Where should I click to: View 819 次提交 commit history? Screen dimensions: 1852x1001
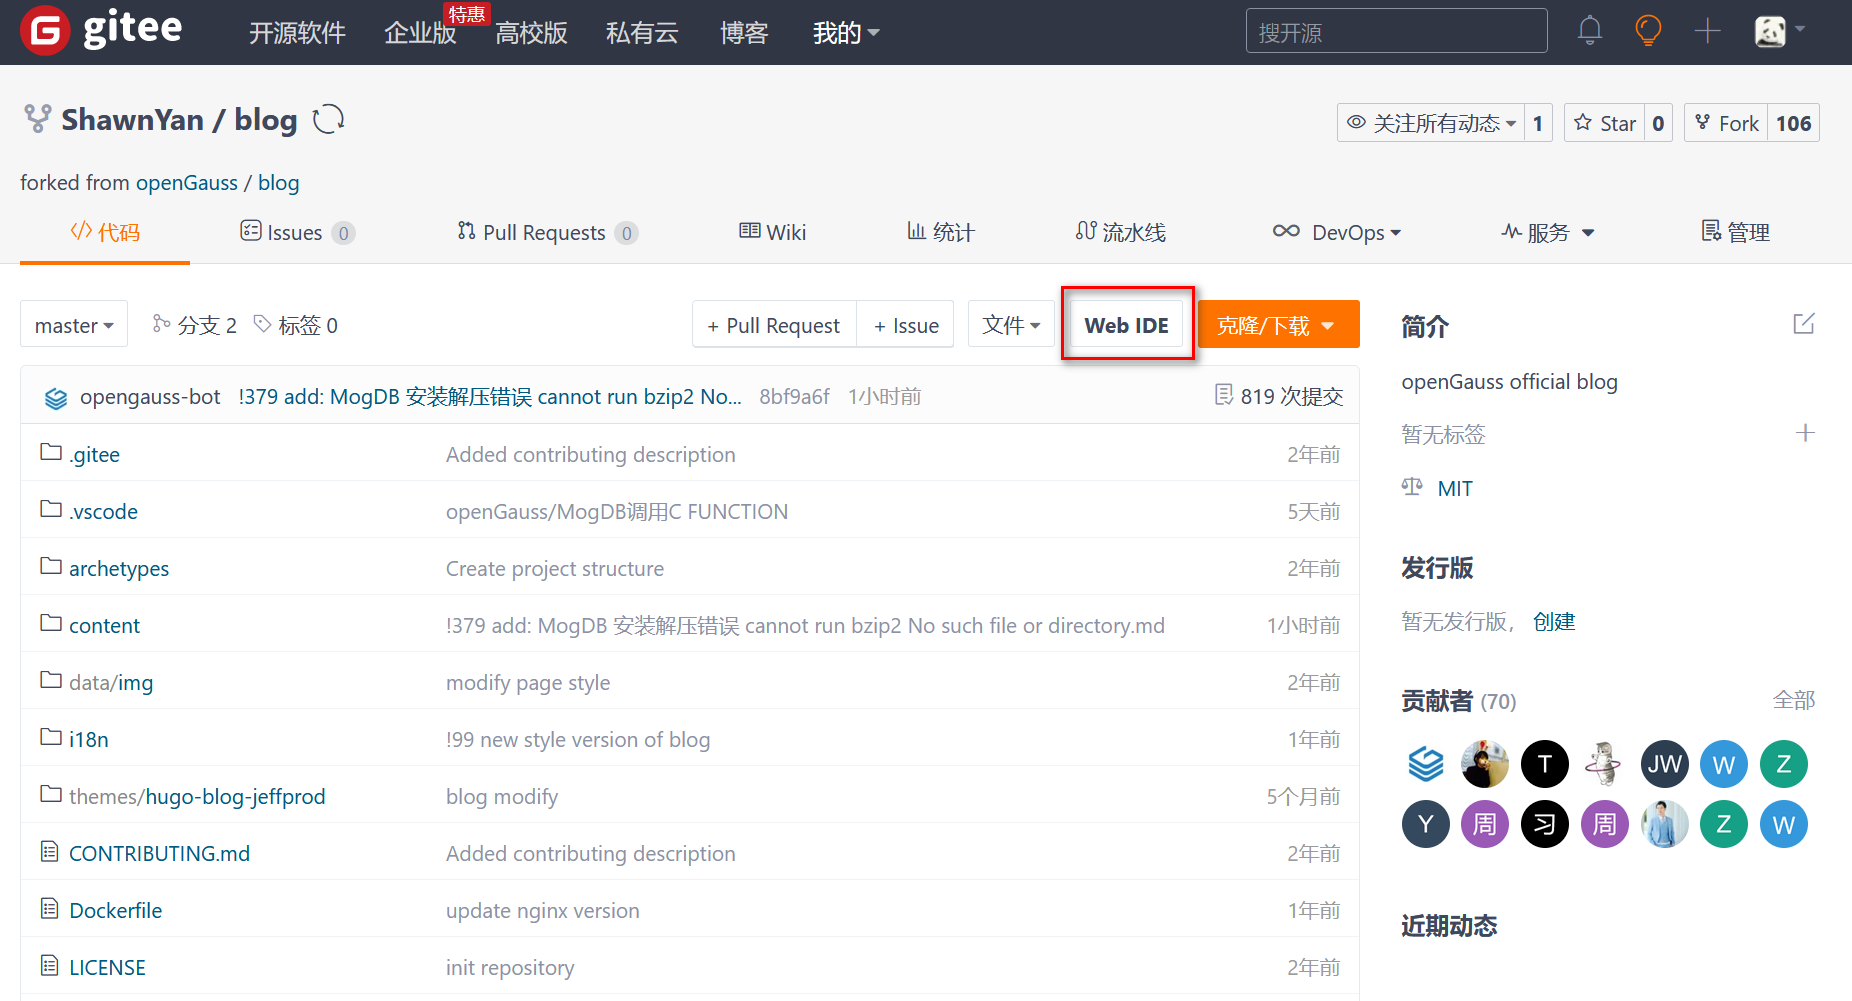[x=1279, y=396]
